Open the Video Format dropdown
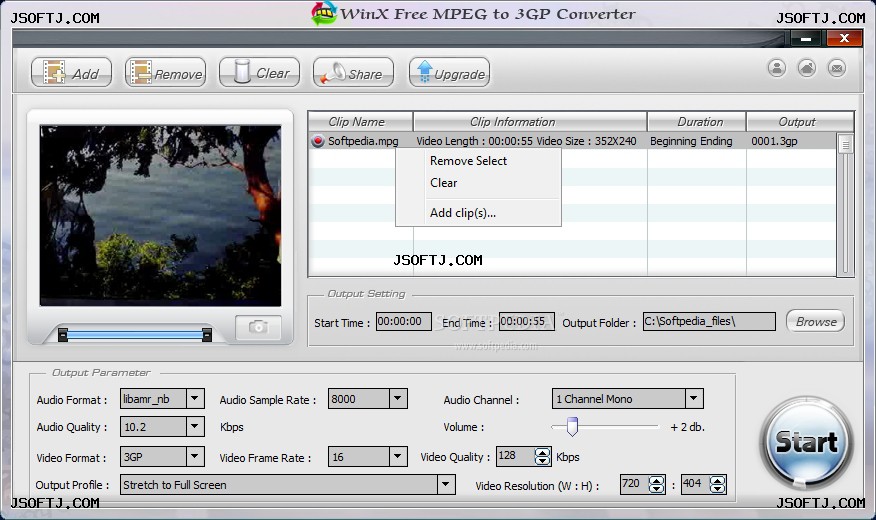The image size is (876, 520). tap(194, 456)
